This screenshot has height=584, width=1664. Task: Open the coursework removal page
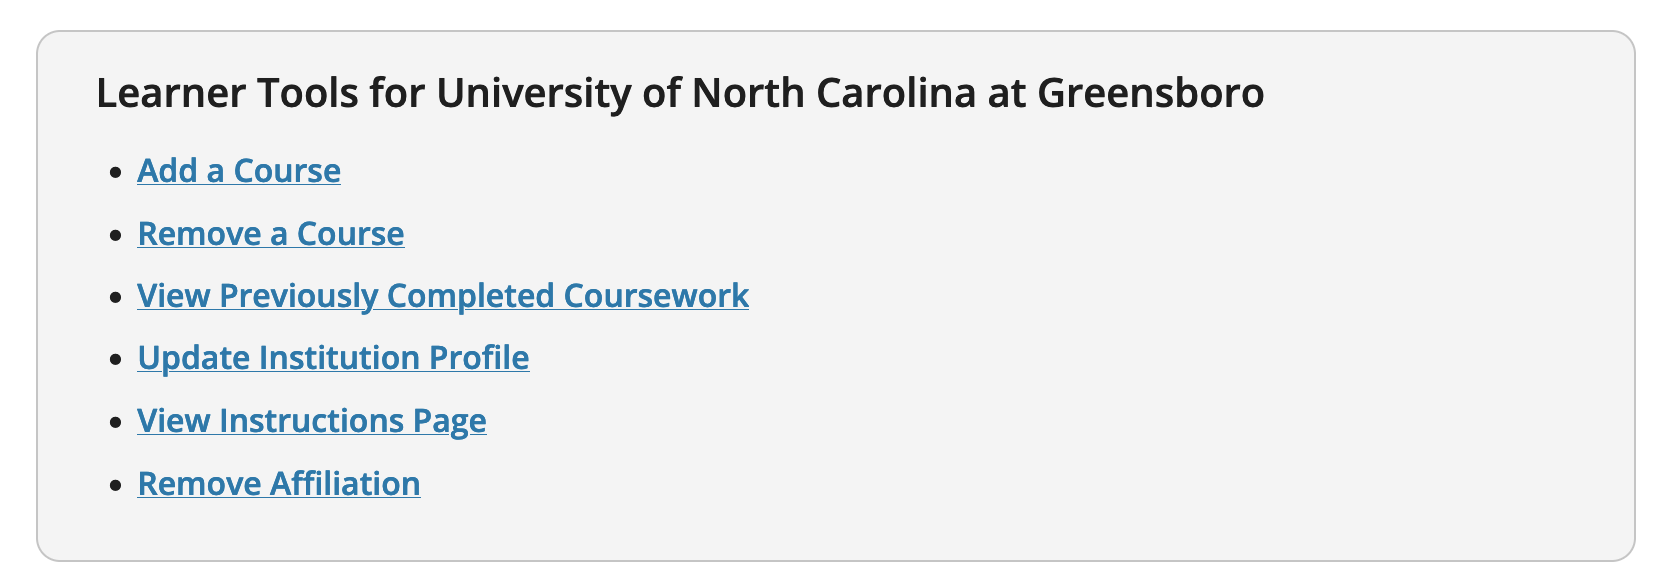270,233
